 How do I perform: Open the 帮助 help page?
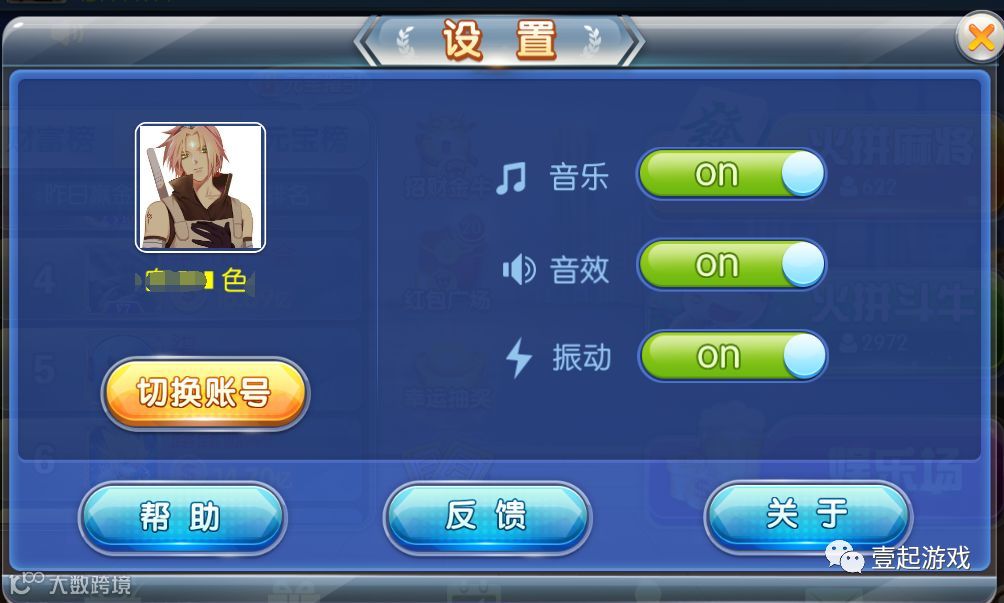pyautogui.click(x=182, y=517)
